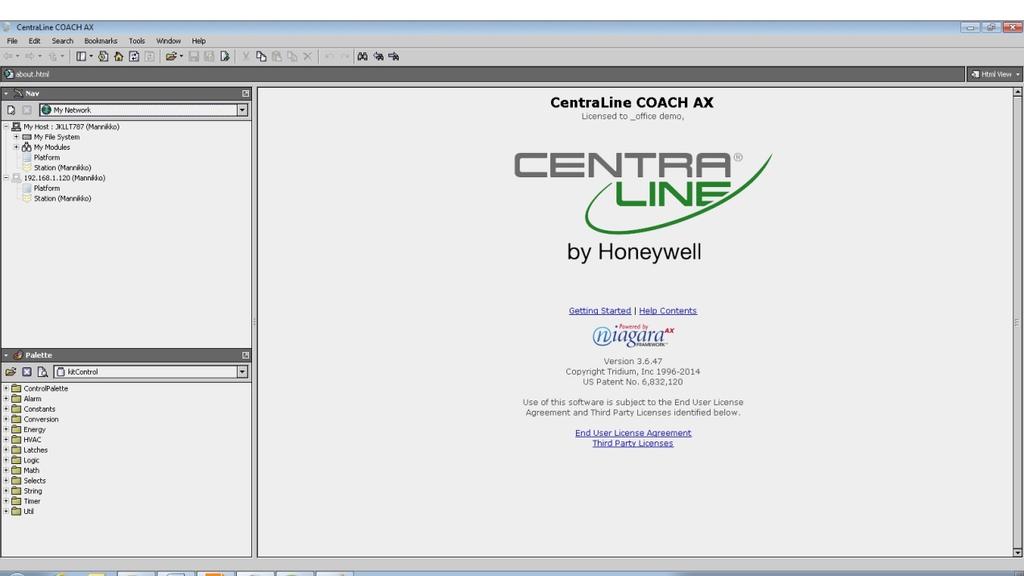This screenshot has height=576, width=1024.
Task: Maximize the Palette side bar panel
Action: [246, 355]
